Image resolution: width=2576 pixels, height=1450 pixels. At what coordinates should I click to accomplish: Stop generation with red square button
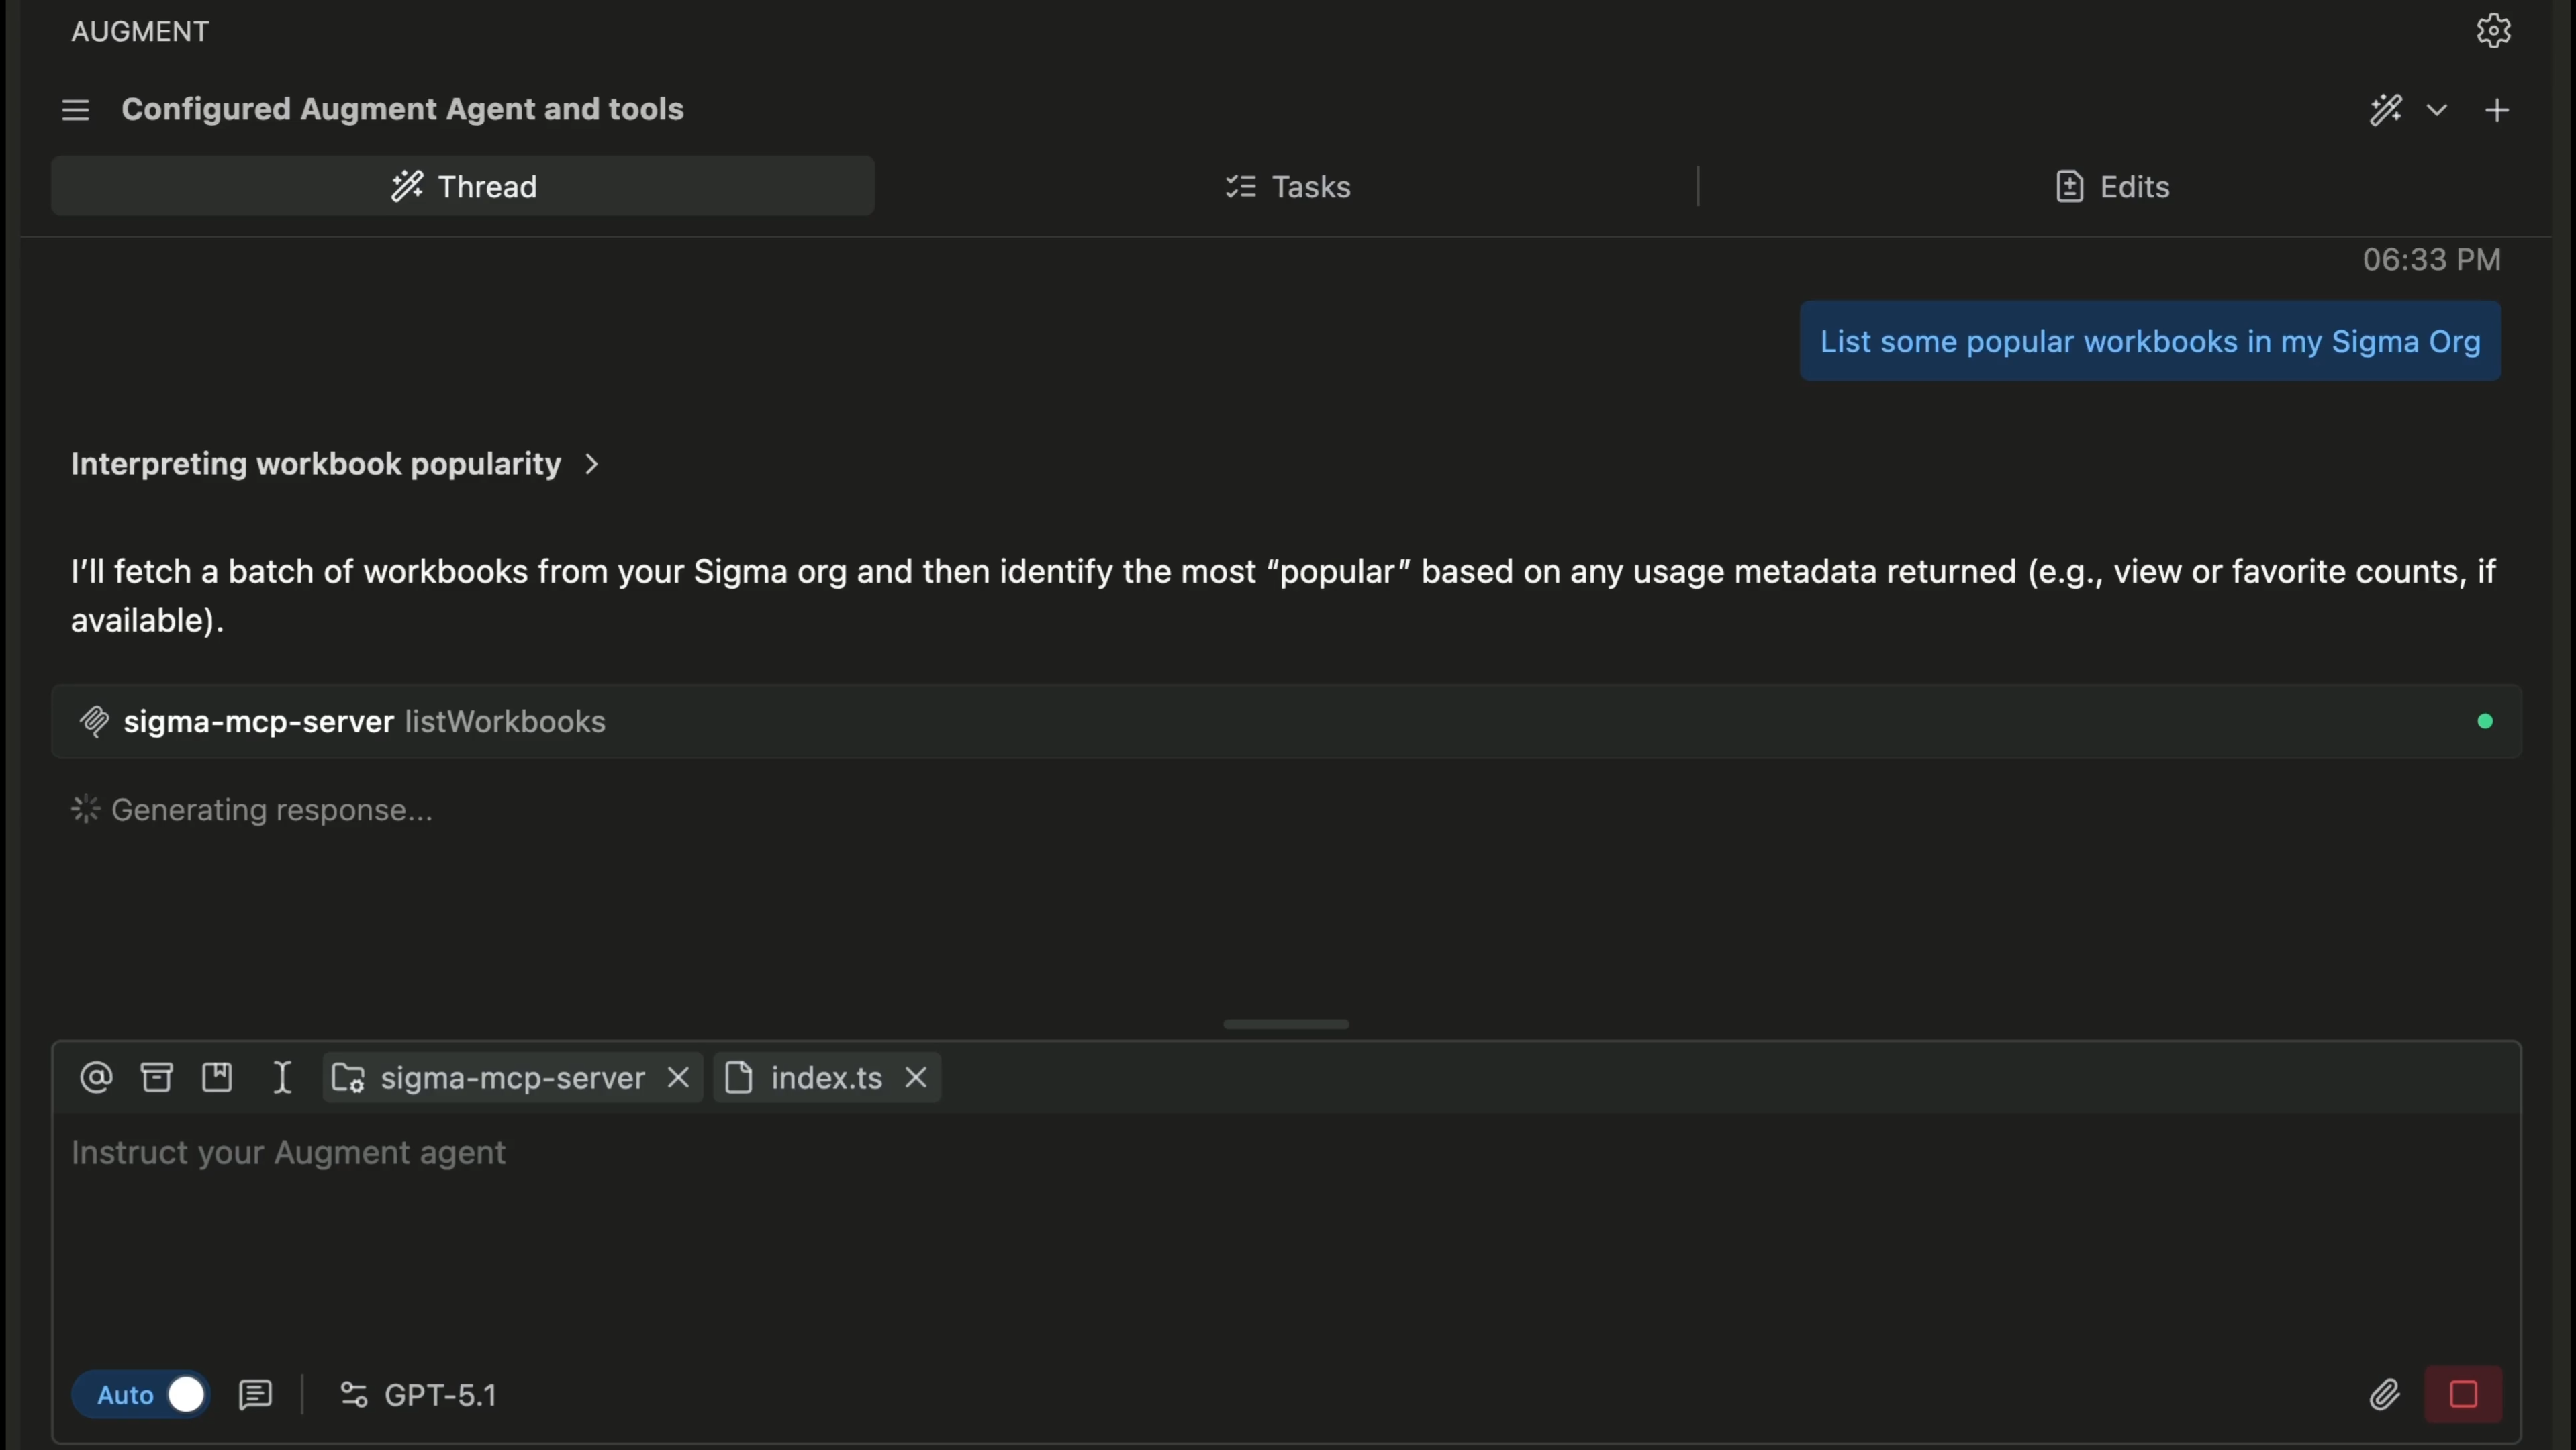[x=2463, y=1394]
